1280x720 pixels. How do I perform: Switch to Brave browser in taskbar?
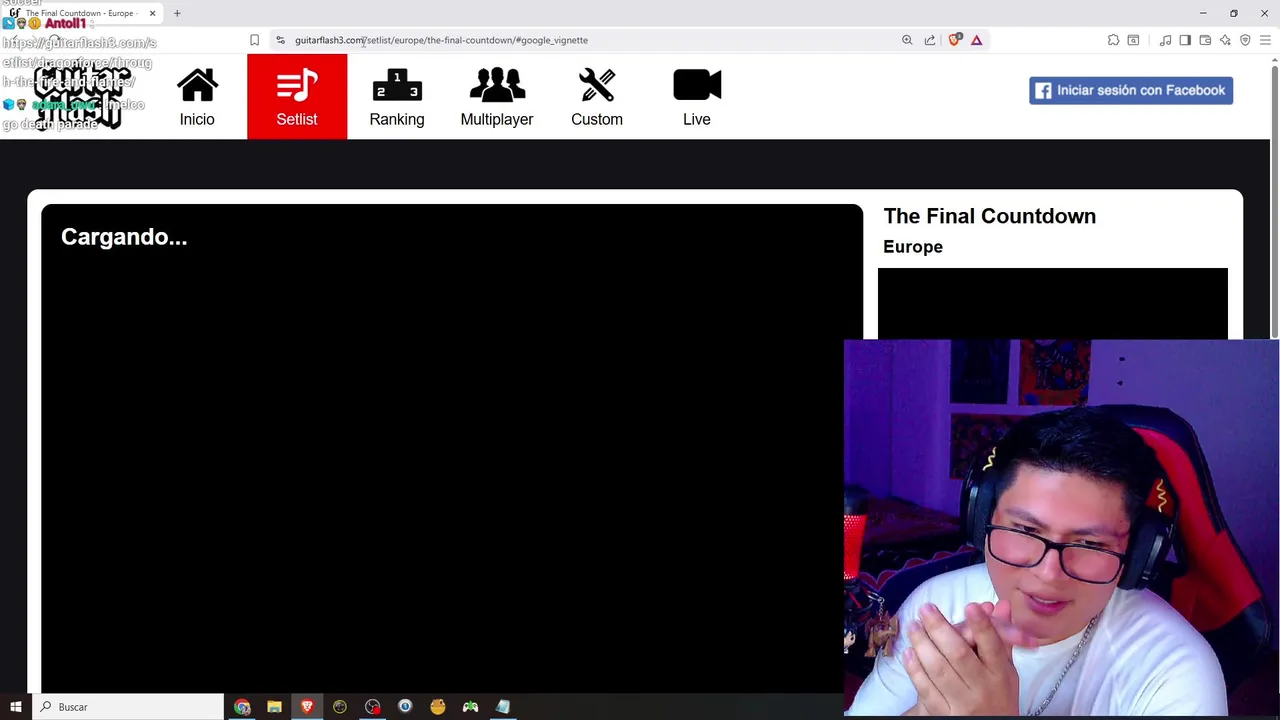coord(307,707)
